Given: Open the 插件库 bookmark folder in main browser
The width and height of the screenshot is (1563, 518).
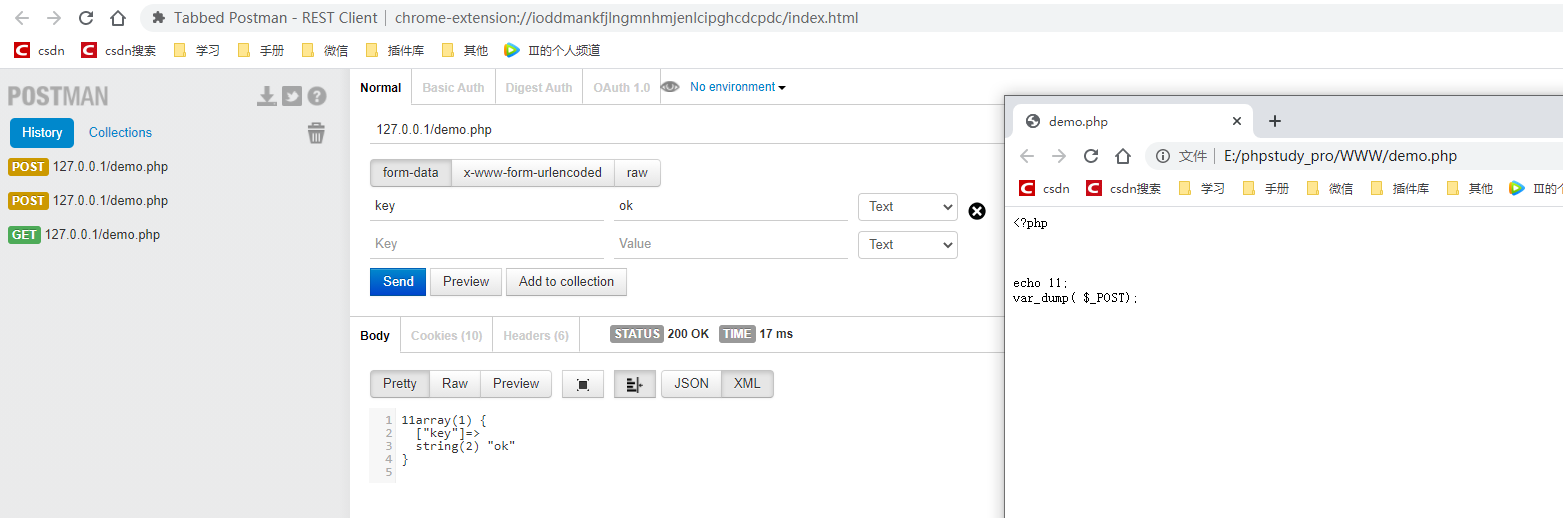Looking at the screenshot, I should (395, 50).
